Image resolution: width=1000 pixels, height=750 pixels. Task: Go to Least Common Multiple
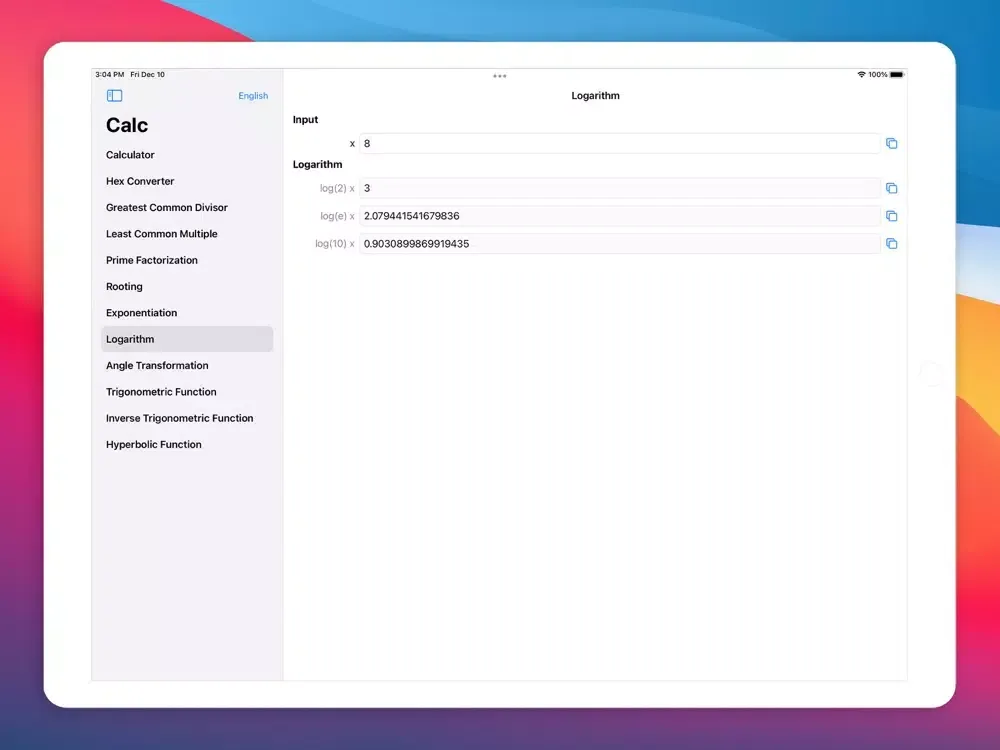click(187, 234)
